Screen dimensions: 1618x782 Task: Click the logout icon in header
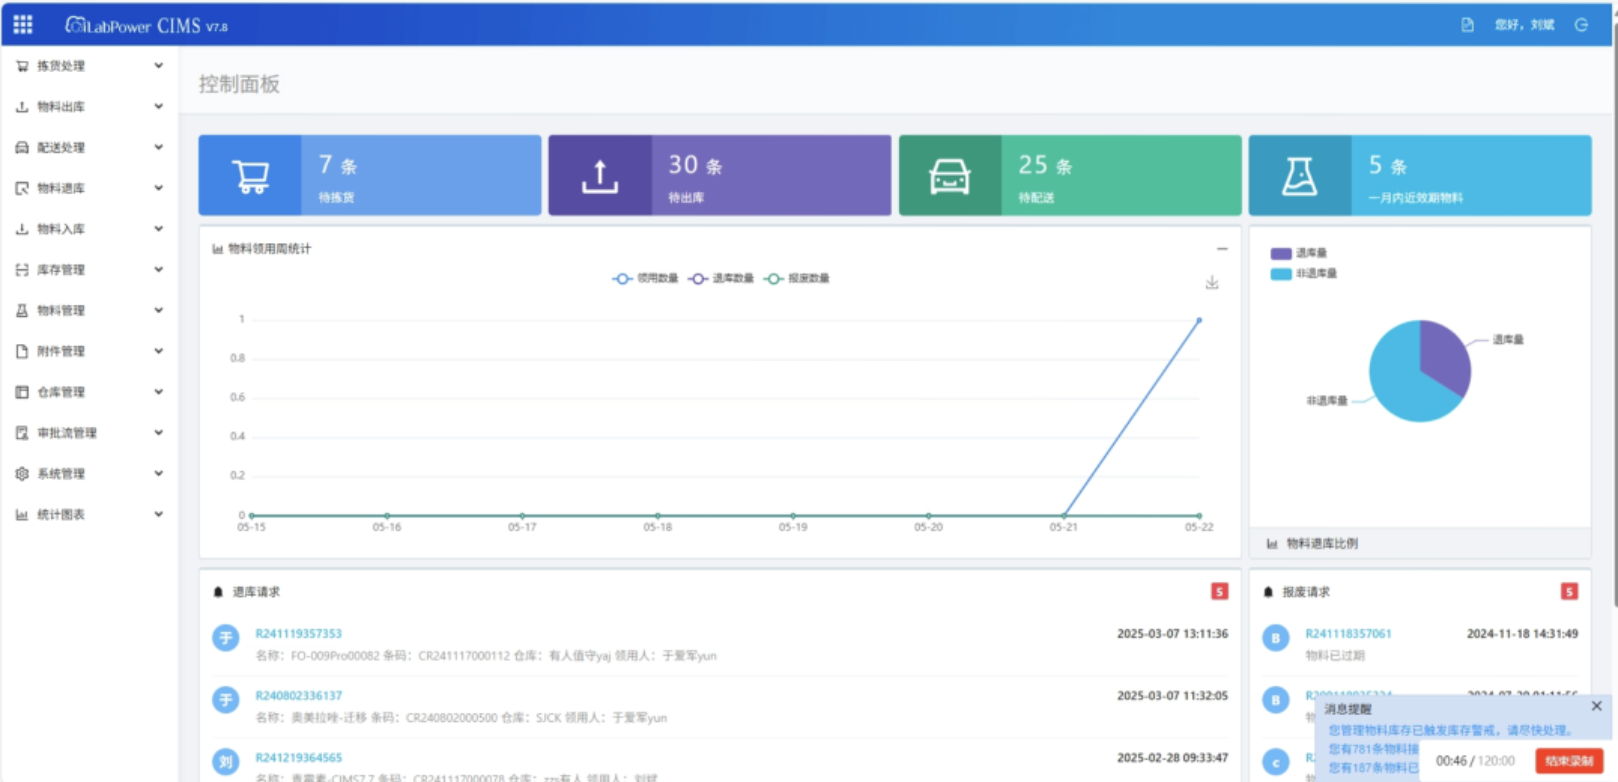pos(1581,25)
